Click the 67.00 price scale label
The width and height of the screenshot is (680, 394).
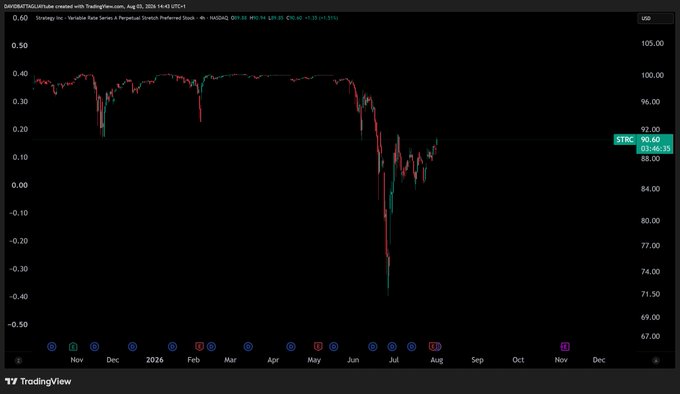tap(651, 336)
